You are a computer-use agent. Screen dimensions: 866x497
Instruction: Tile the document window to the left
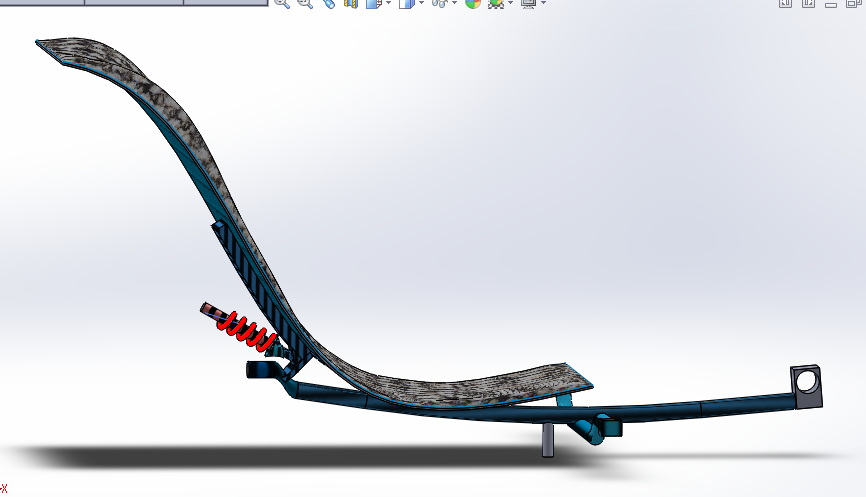tap(785, 3)
